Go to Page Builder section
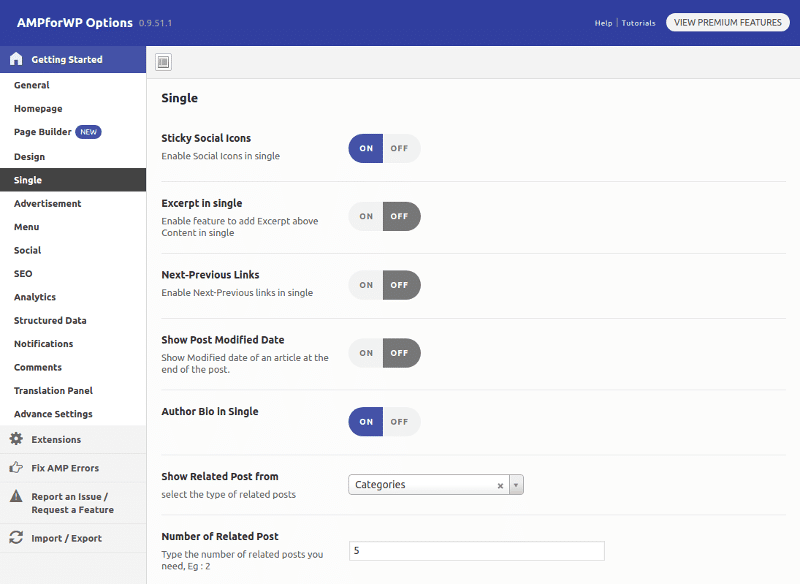The height and width of the screenshot is (584, 800). [x=73, y=132]
